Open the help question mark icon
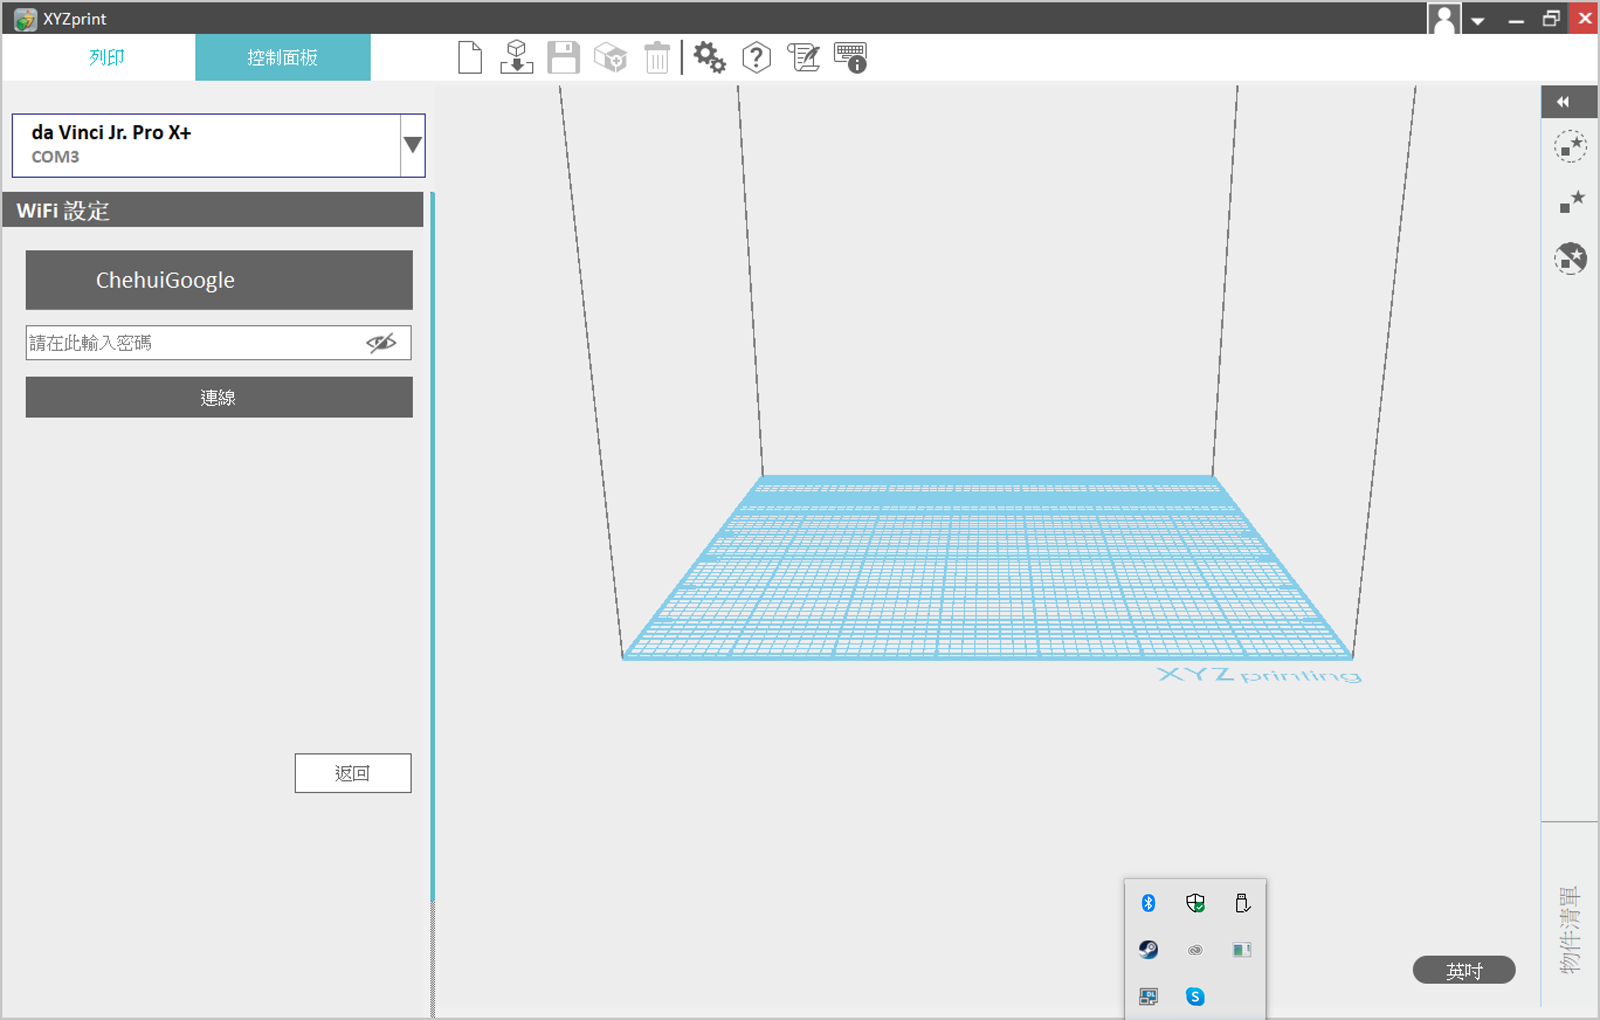 [x=756, y=58]
